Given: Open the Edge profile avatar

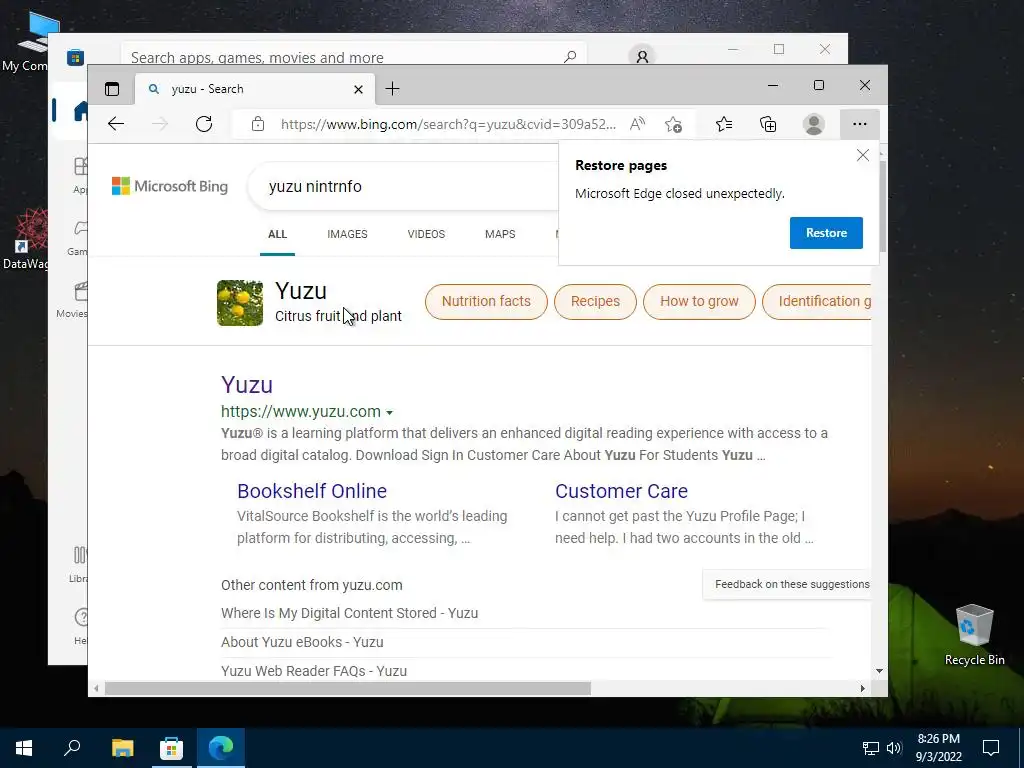Looking at the screenshot, I should [814, 124].
